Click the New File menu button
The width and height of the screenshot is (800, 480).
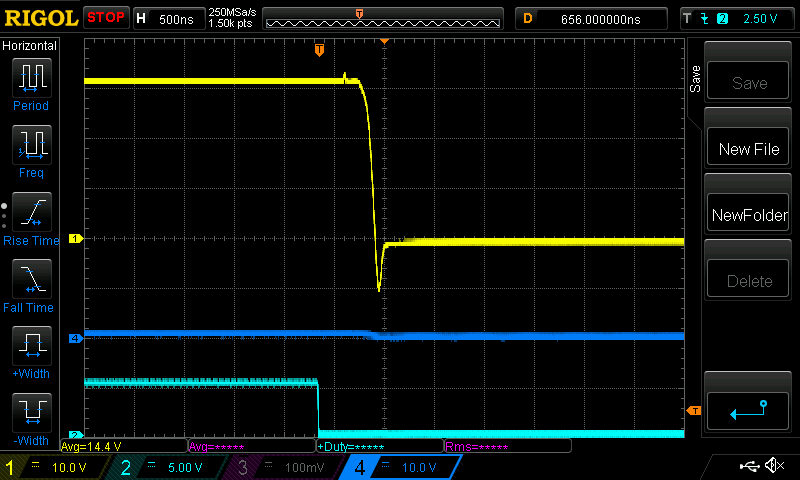tap(748, 149)
